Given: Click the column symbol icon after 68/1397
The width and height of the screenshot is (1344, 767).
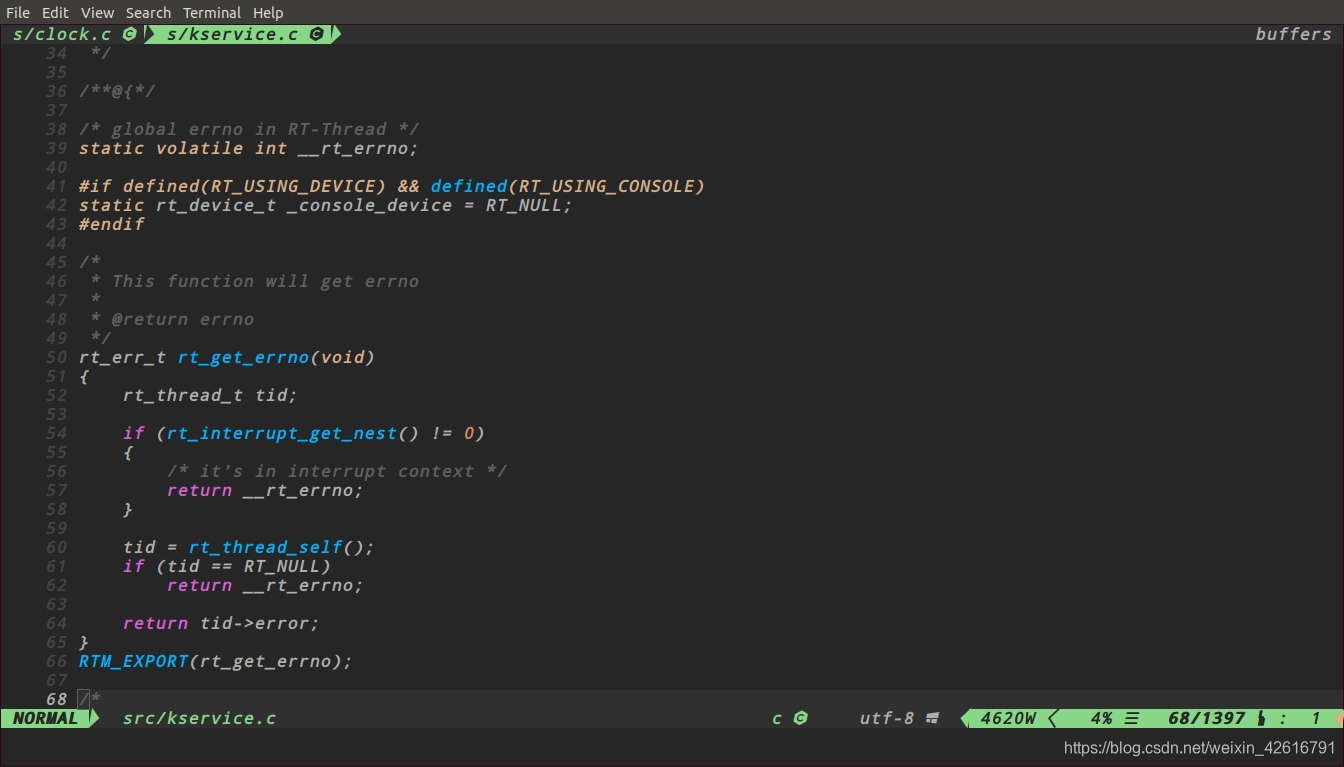Looking at the screenshot, I should [x=1261, y=718].
